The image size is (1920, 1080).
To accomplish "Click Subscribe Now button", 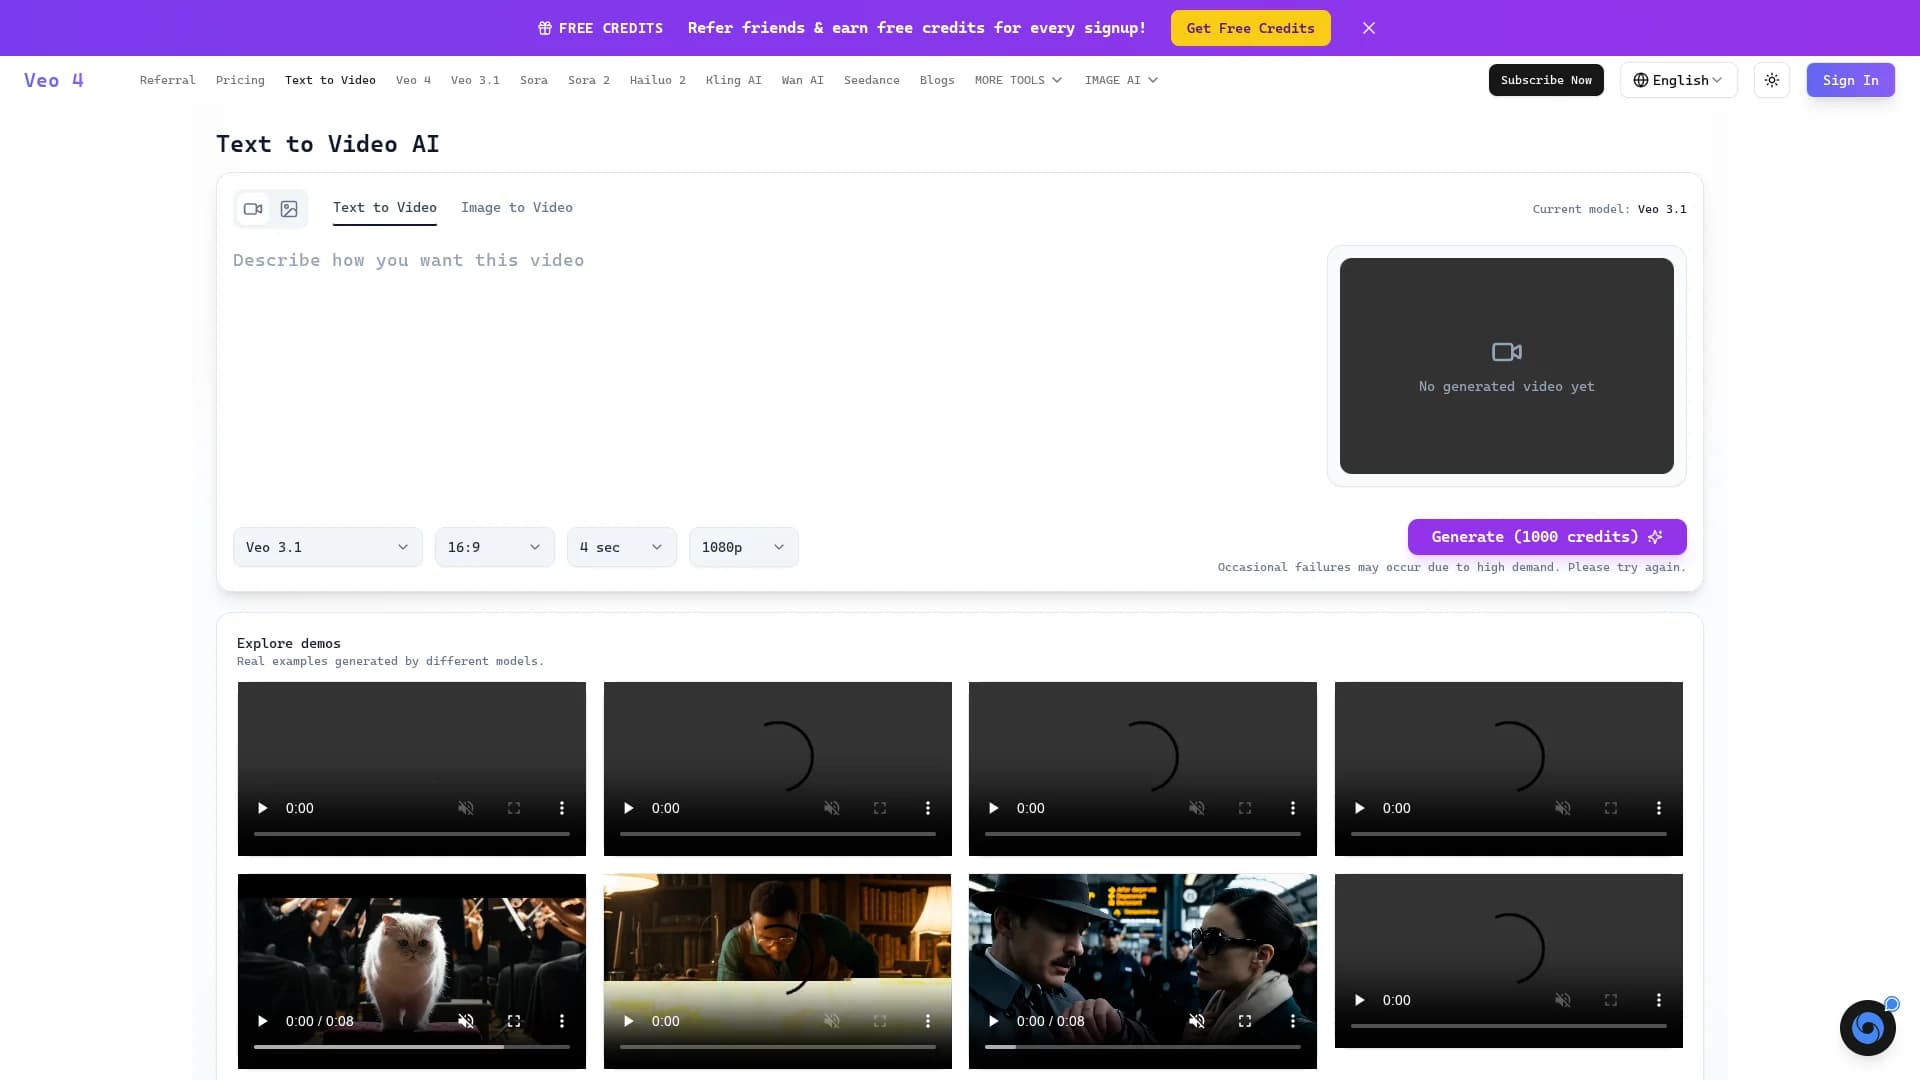I will [1546, 80].
